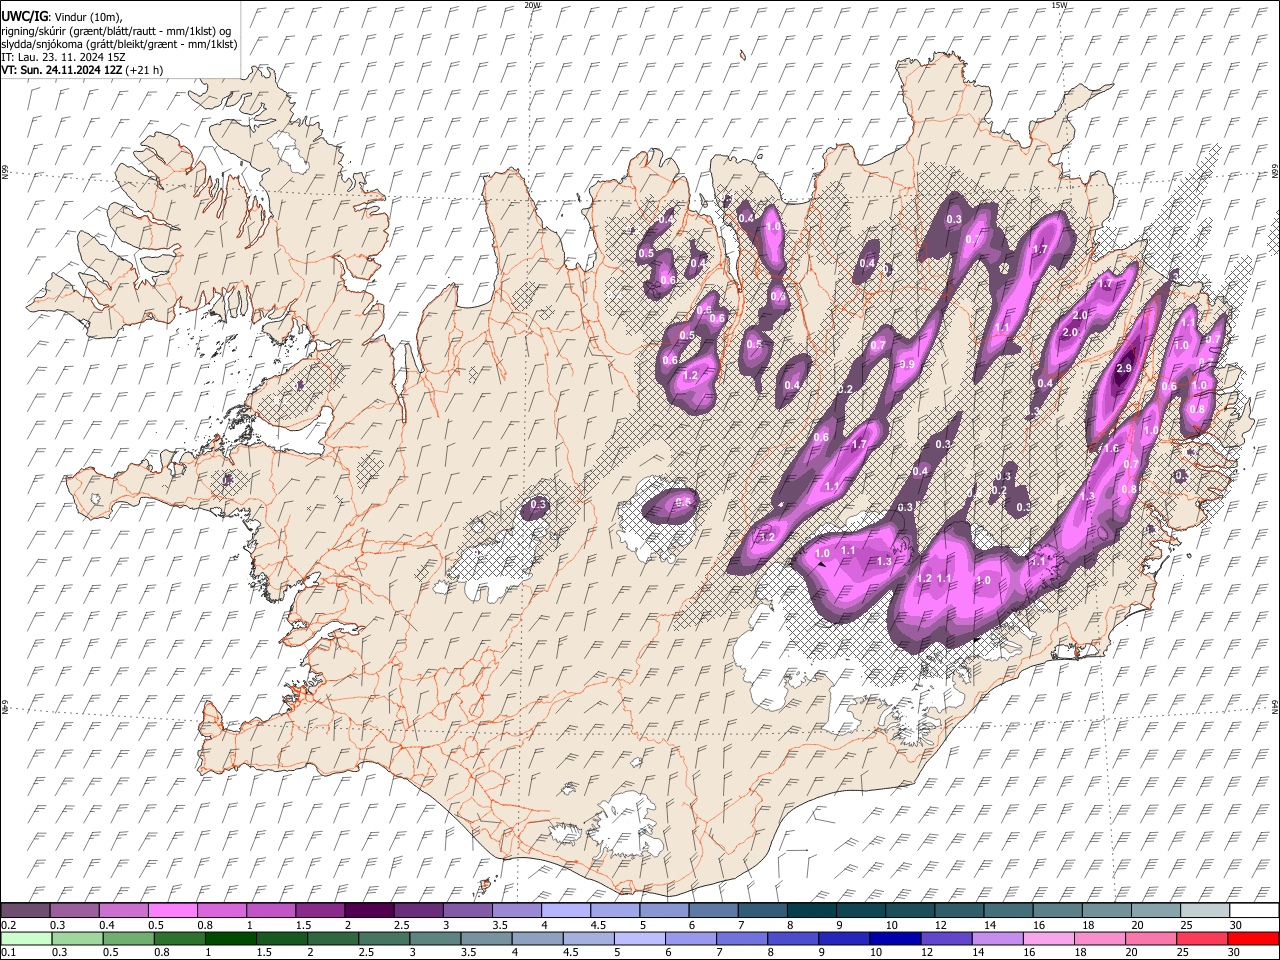
Task: Click the '30' label in upper legend row
Action: coord(1236,925)
